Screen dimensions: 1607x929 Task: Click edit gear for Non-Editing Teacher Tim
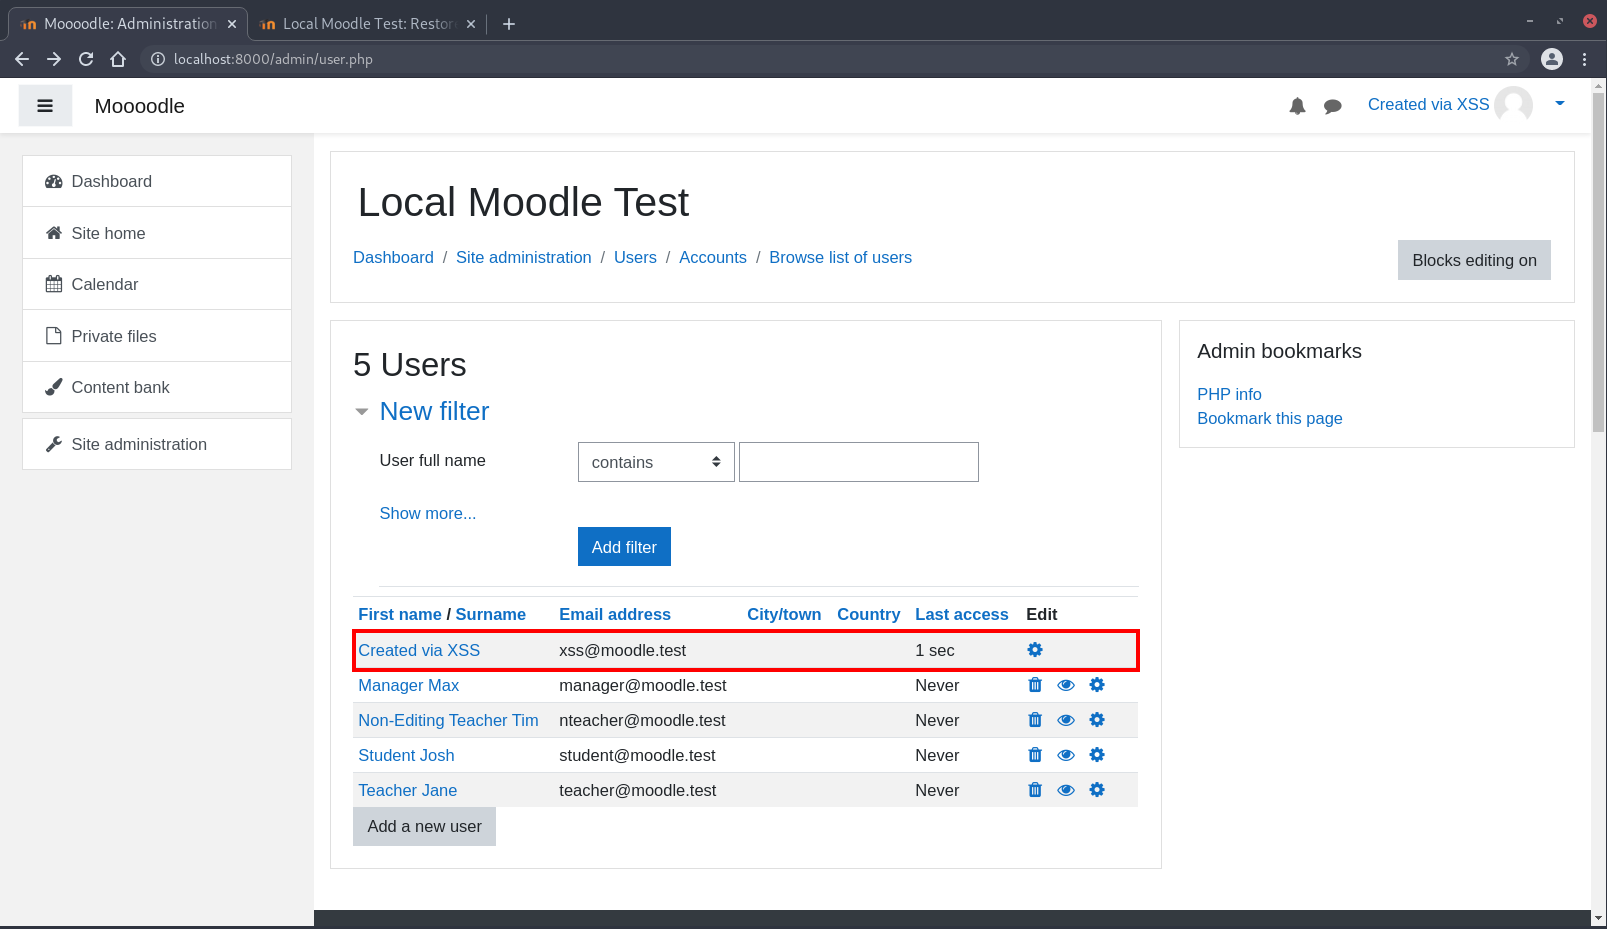point(1097,720)
